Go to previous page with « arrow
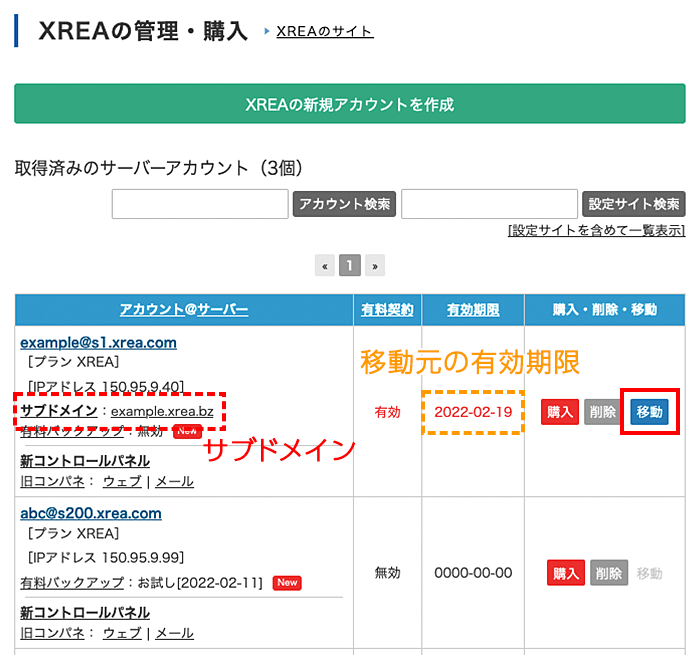 324,266
